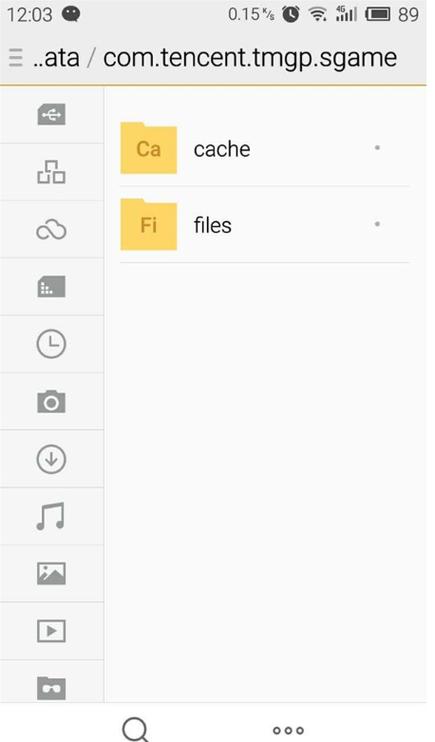This screenshot has width=435, height=742.
Task: Open the network sidebar icon
Action: tap(51, 172)
